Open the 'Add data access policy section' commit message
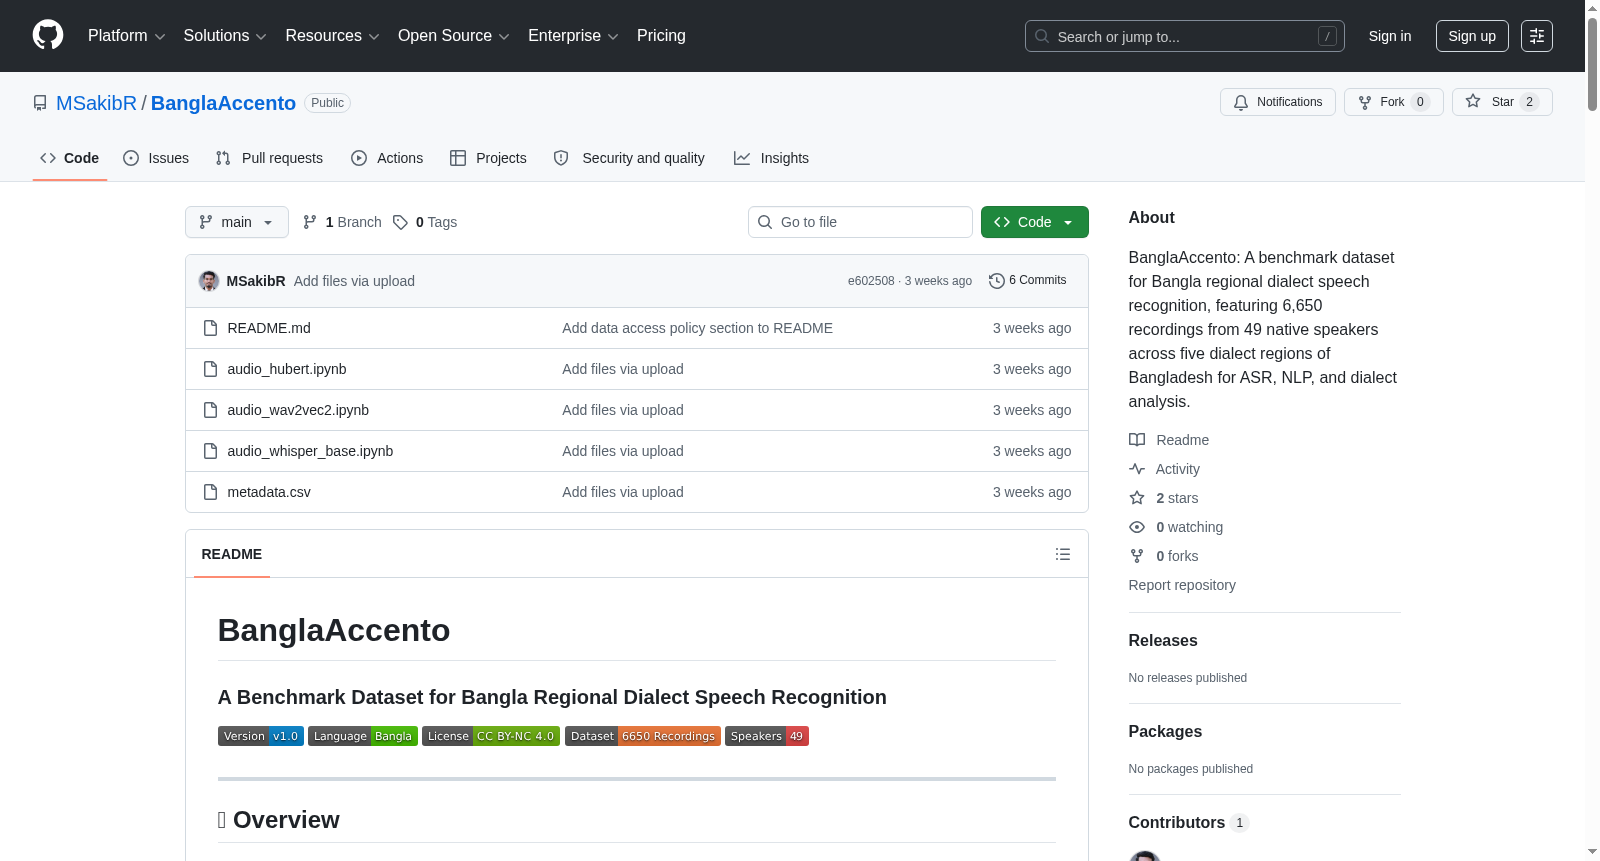Screen dimensions: 1600x861 coord(697,328)
